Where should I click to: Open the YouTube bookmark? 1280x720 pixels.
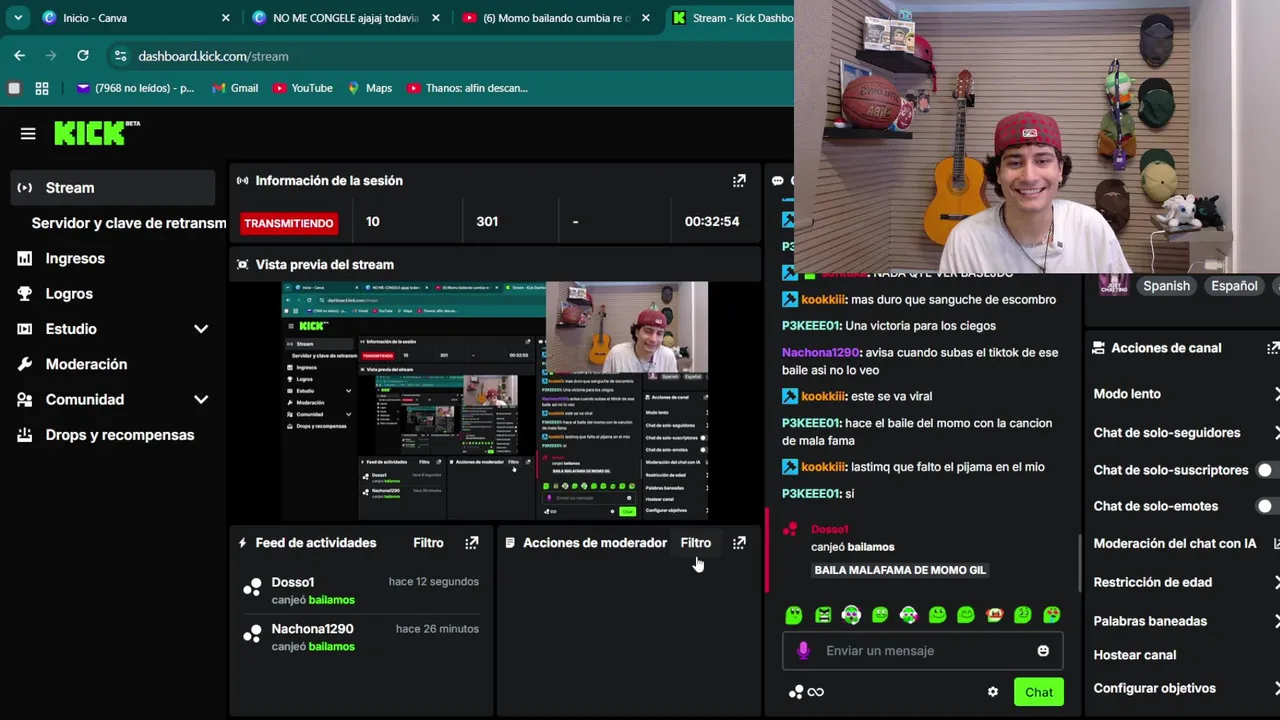301,88
